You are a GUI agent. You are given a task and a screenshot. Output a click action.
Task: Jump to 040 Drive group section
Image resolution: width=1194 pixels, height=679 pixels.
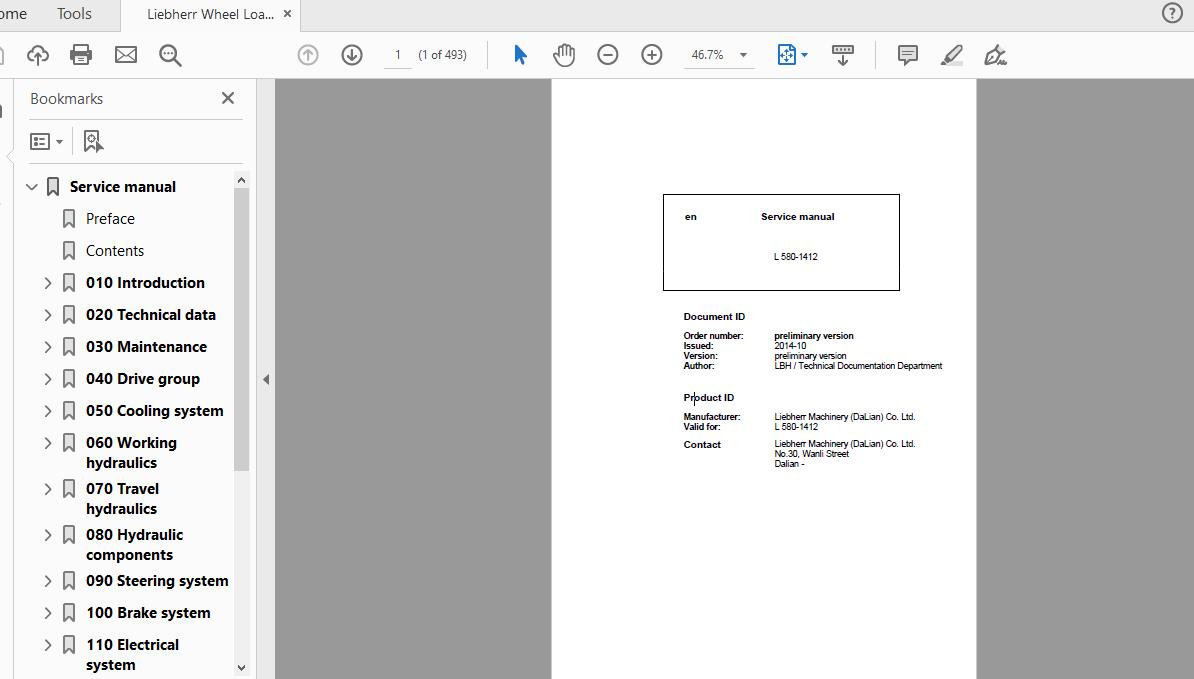pyautogui.click(x=142, y=378)
